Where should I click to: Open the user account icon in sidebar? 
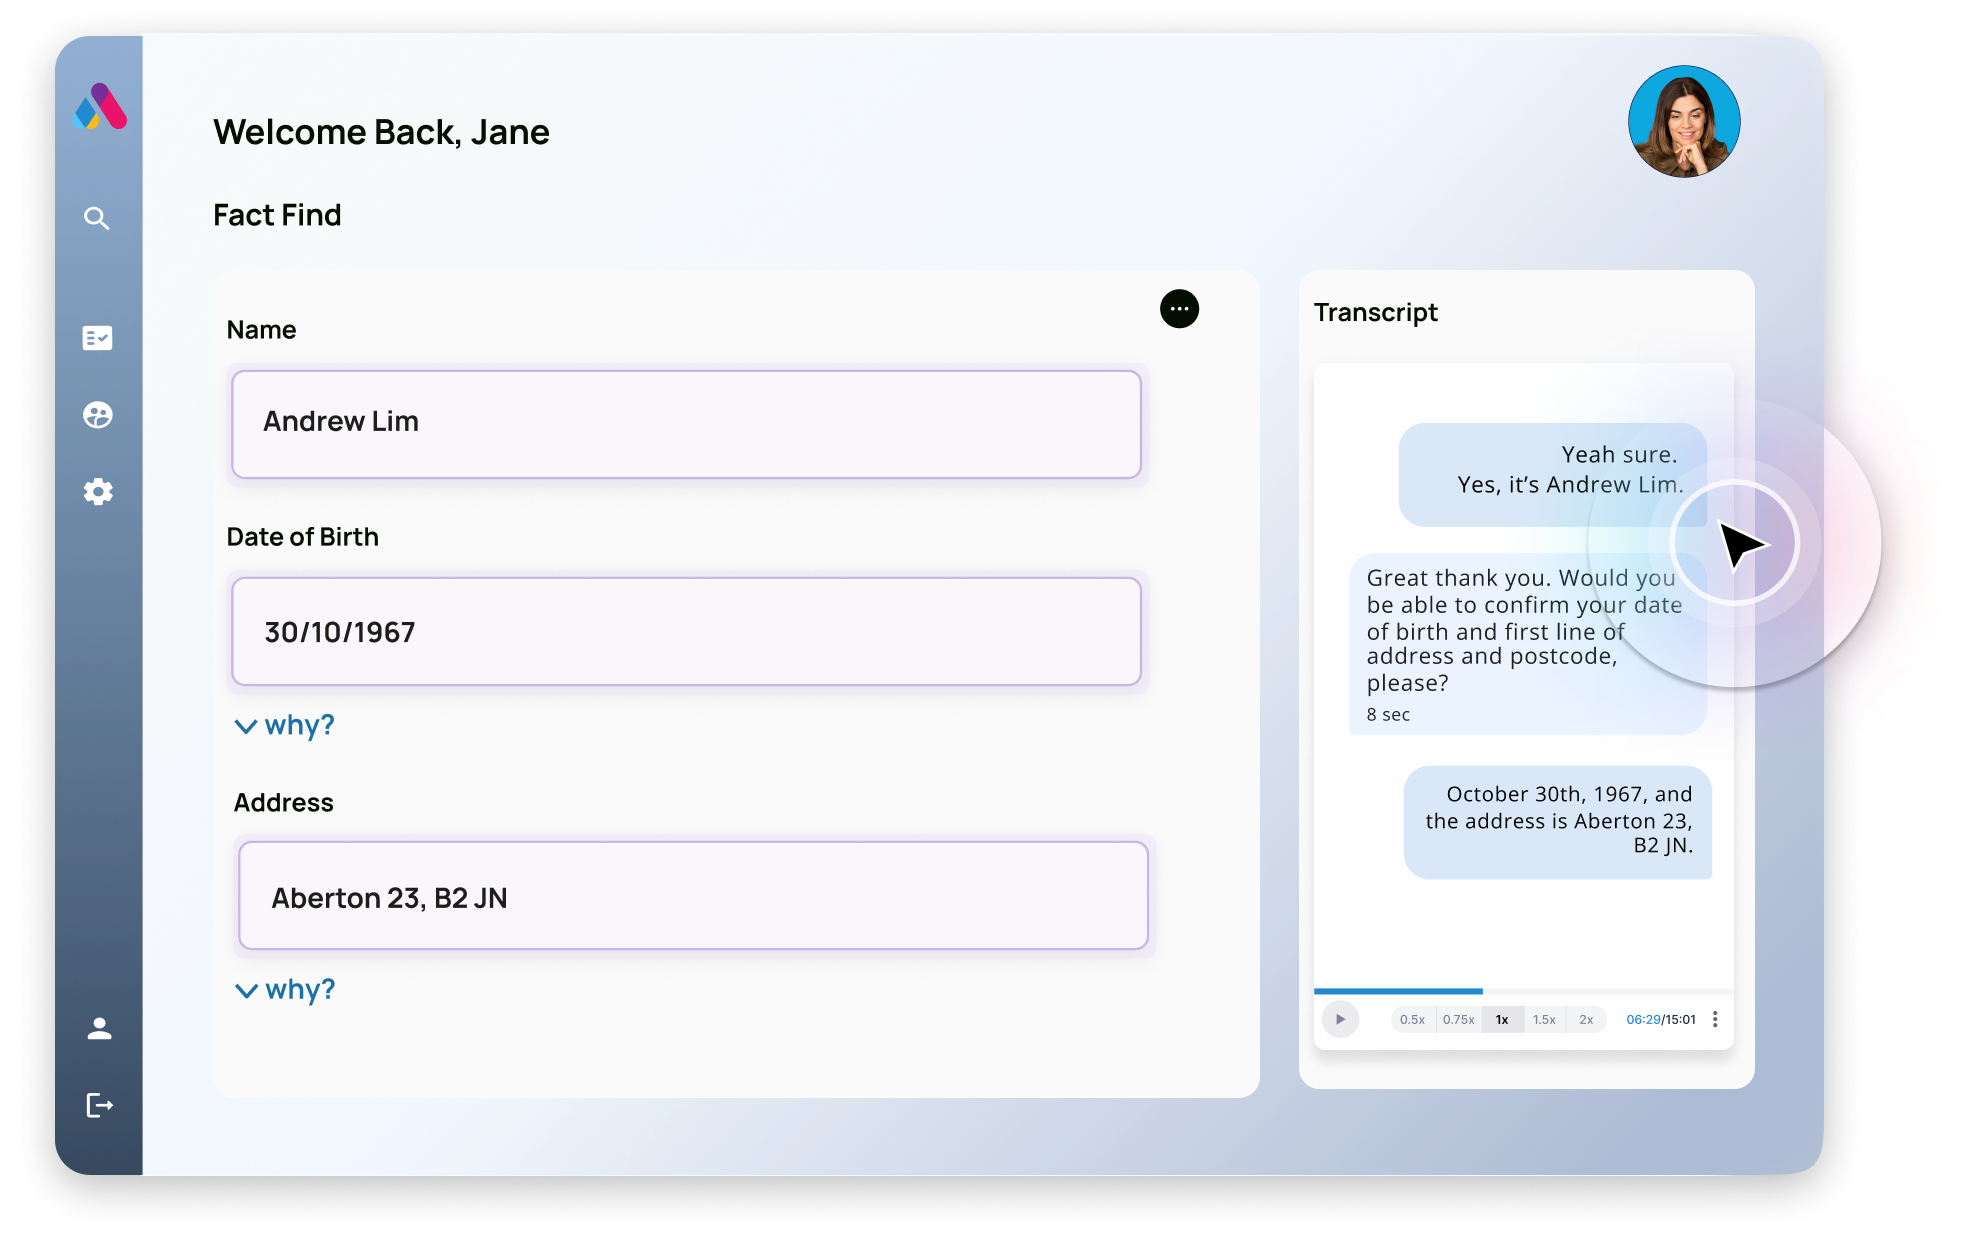pyautogui.click(x=99, y=1028)
